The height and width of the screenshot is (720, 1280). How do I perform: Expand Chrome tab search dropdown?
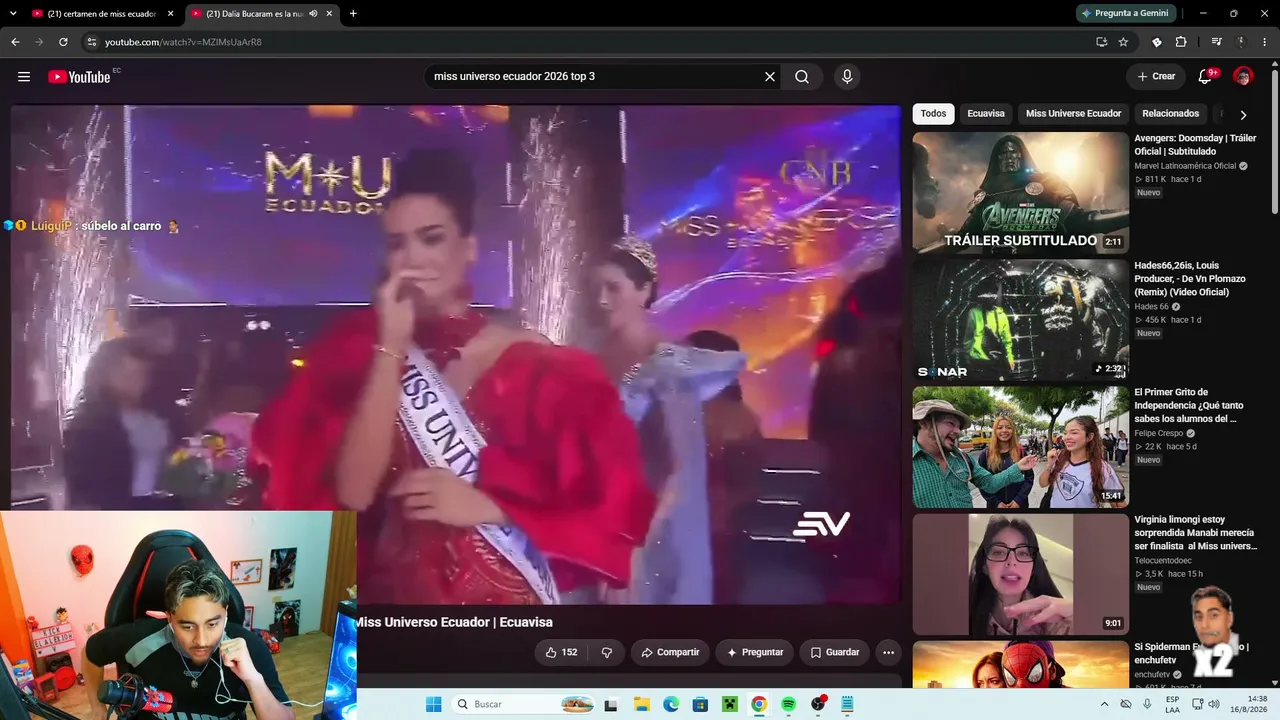pyautogui.click(x=13, y=14)
